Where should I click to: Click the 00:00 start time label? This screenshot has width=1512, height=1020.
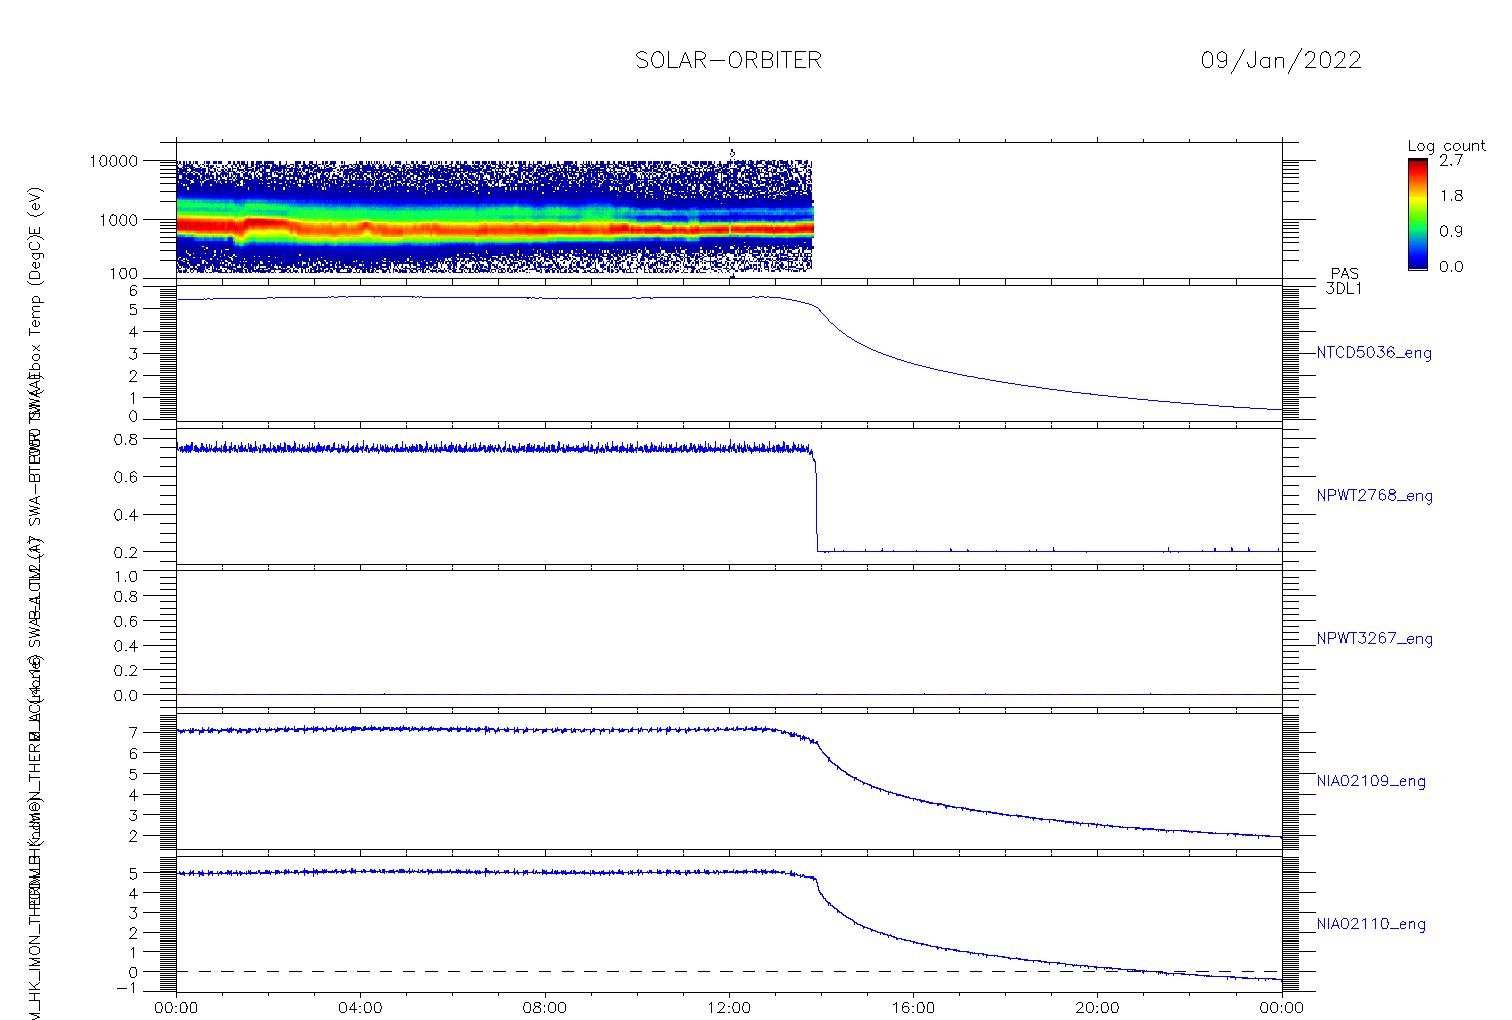[x=176, y=1007]
